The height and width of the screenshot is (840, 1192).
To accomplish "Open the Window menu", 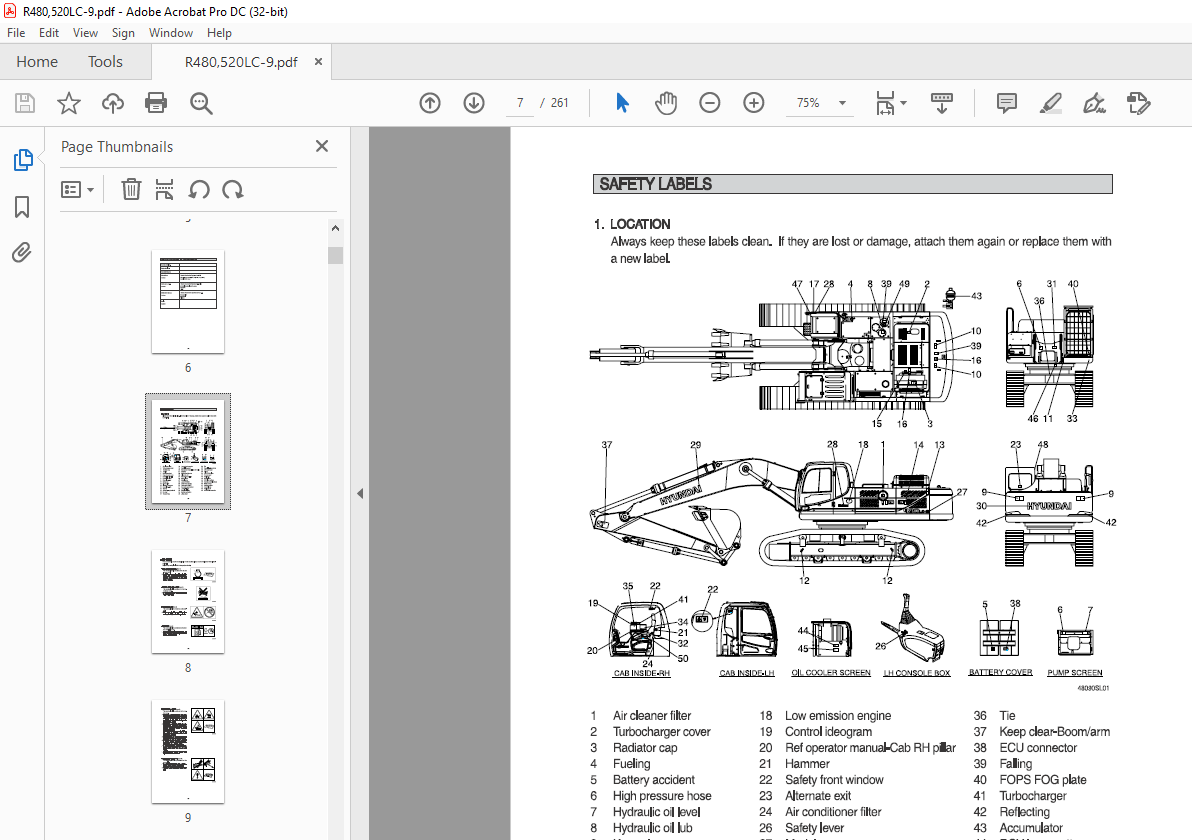I will point(170,33).
